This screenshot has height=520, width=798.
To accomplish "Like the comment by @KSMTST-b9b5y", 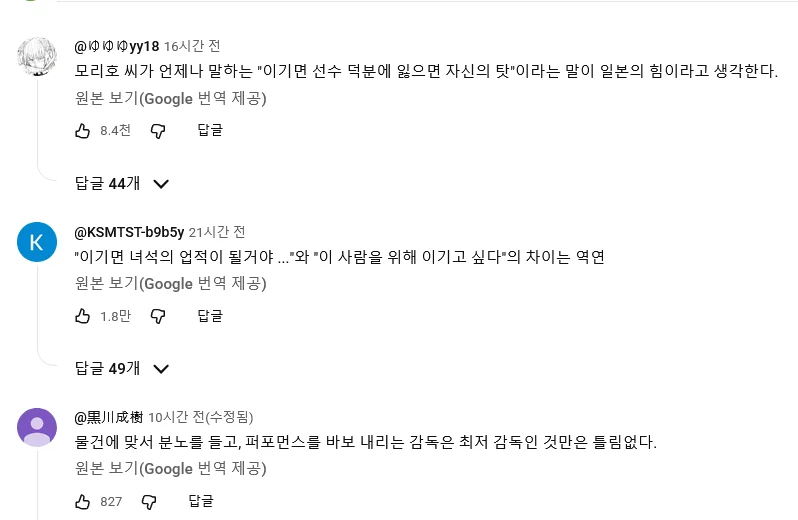I will coord(82,316).
